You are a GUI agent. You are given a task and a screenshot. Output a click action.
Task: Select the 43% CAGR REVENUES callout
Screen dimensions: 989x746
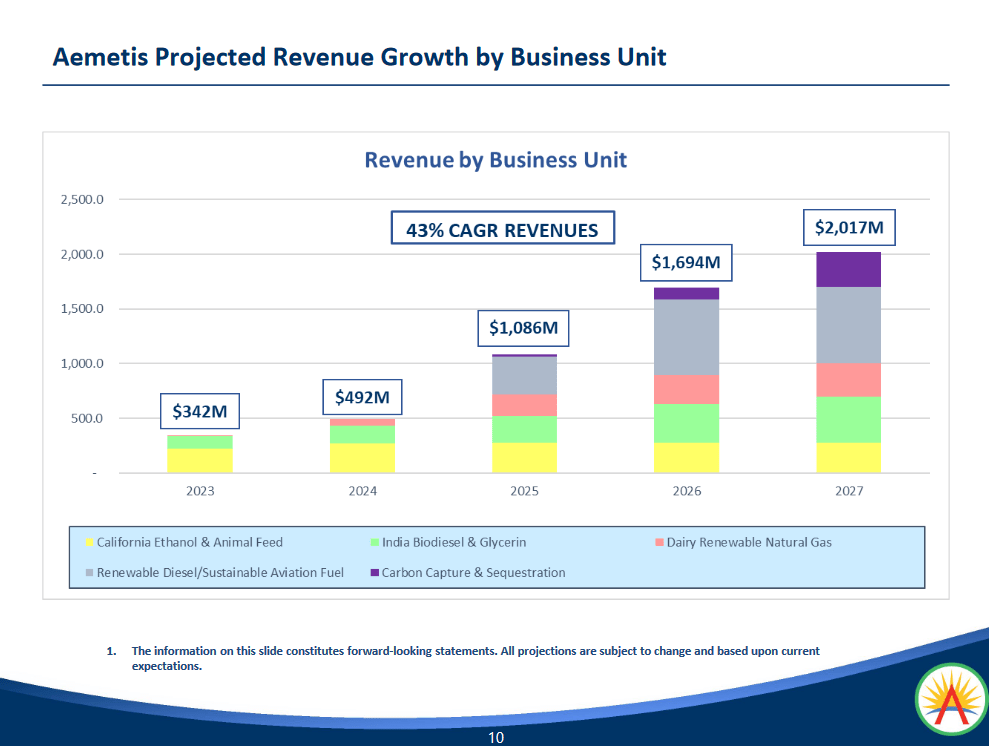point(503,228)
